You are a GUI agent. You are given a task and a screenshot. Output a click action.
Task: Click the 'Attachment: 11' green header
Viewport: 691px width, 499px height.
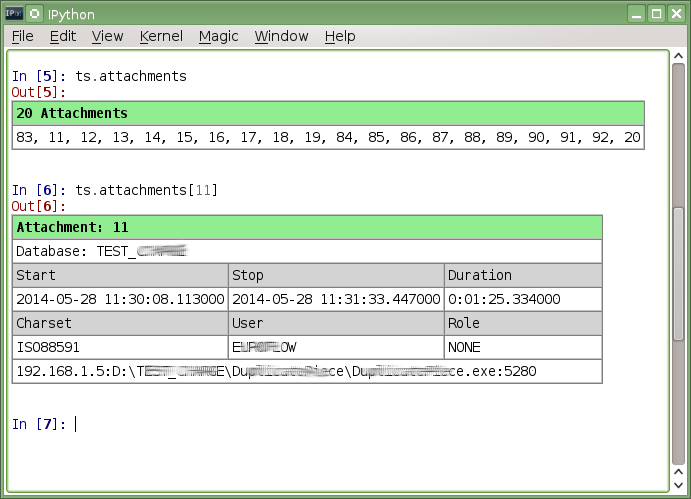coord(307,227)
